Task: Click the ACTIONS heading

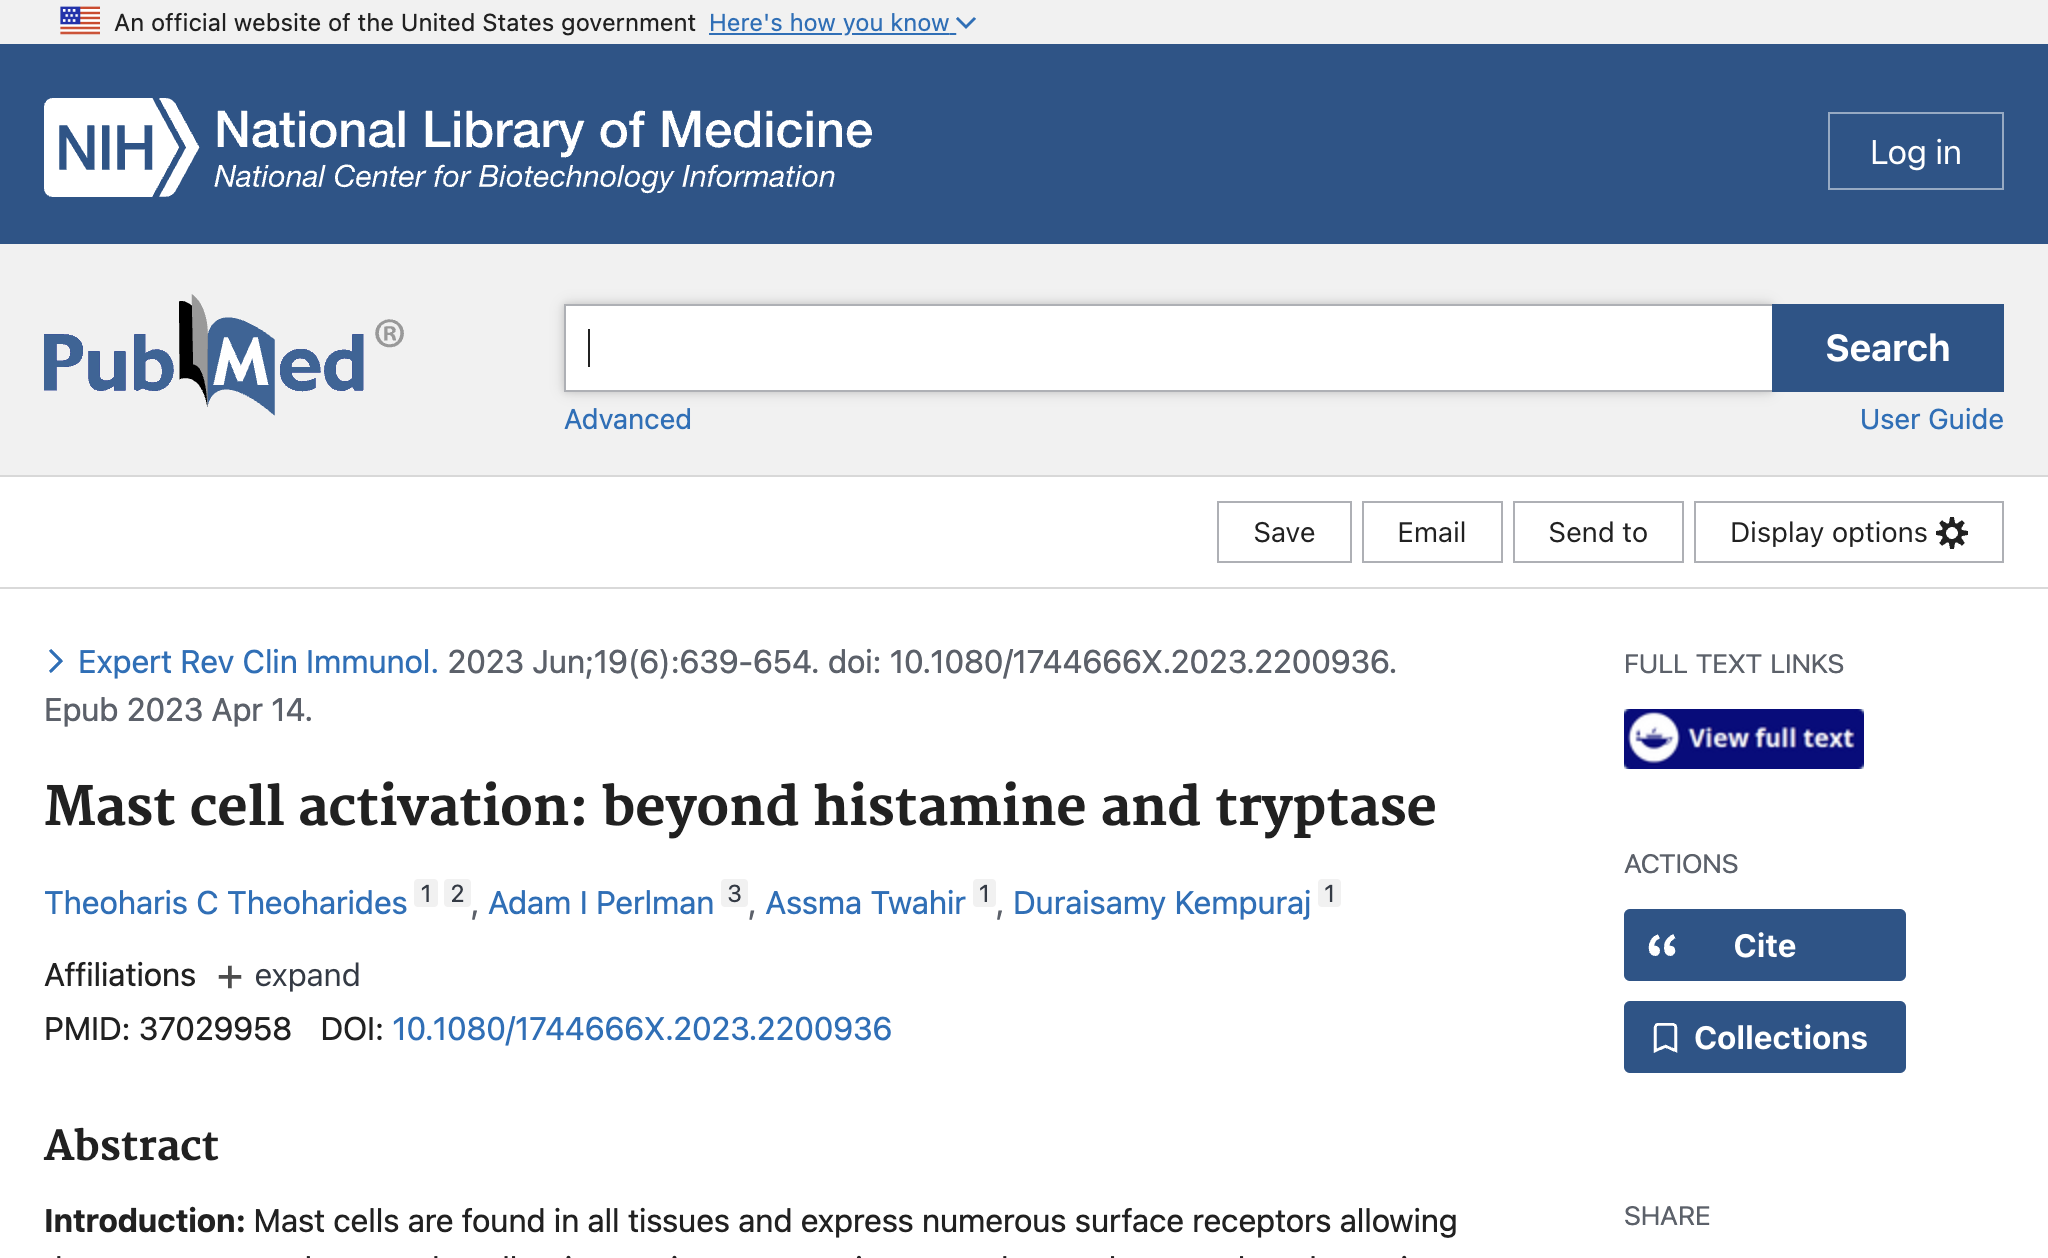Action: pyautogui.click(x=1681, y=864)
